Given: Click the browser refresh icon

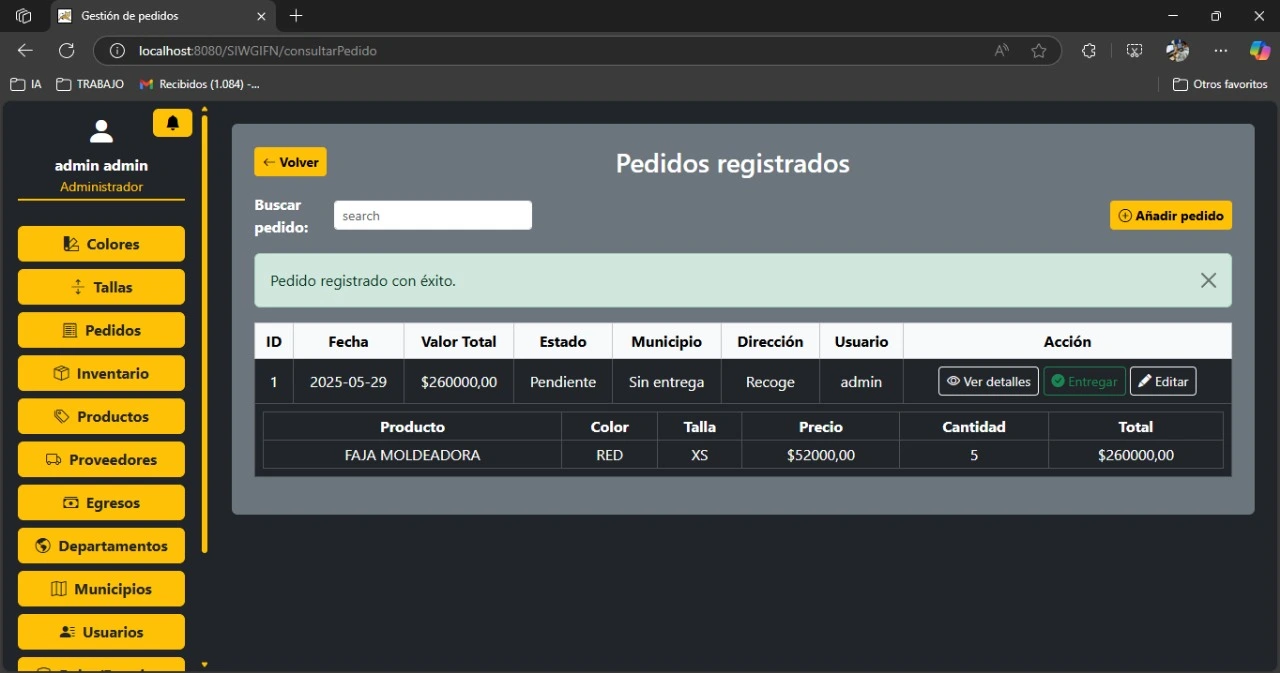Looking at the screenshot, I should [66, 50].
